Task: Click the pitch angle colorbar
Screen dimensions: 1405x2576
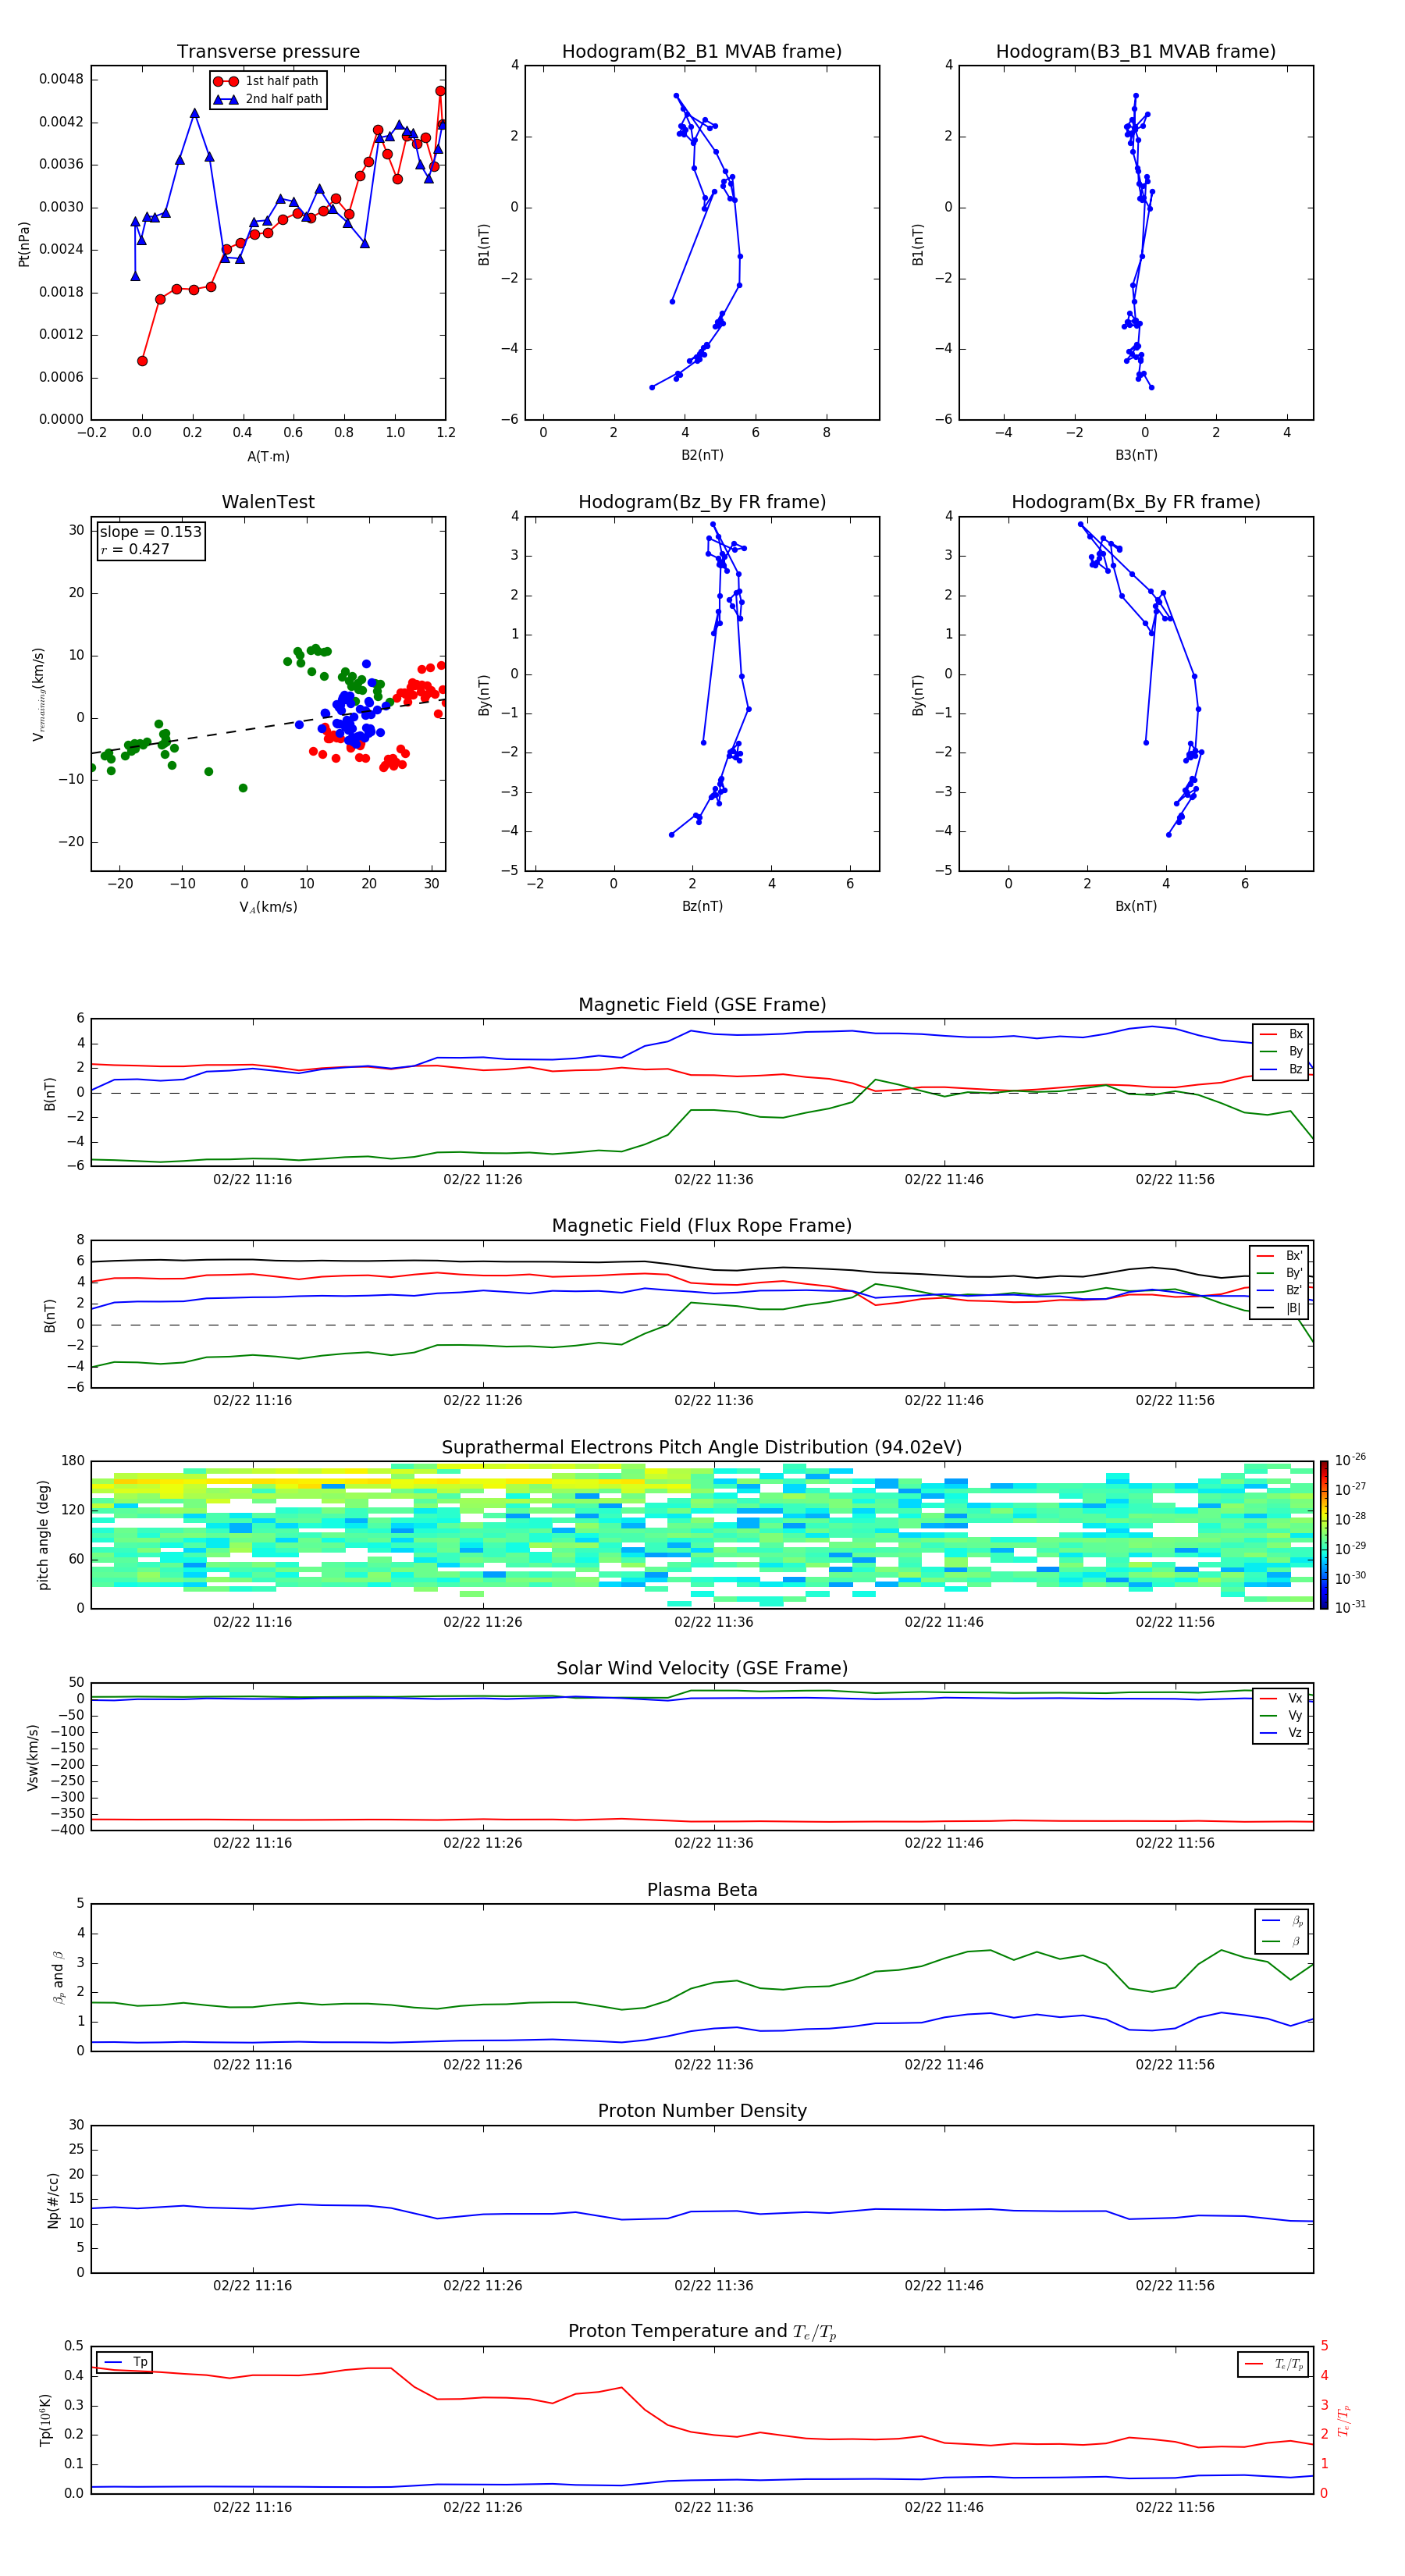Action: (1324, 1535)
